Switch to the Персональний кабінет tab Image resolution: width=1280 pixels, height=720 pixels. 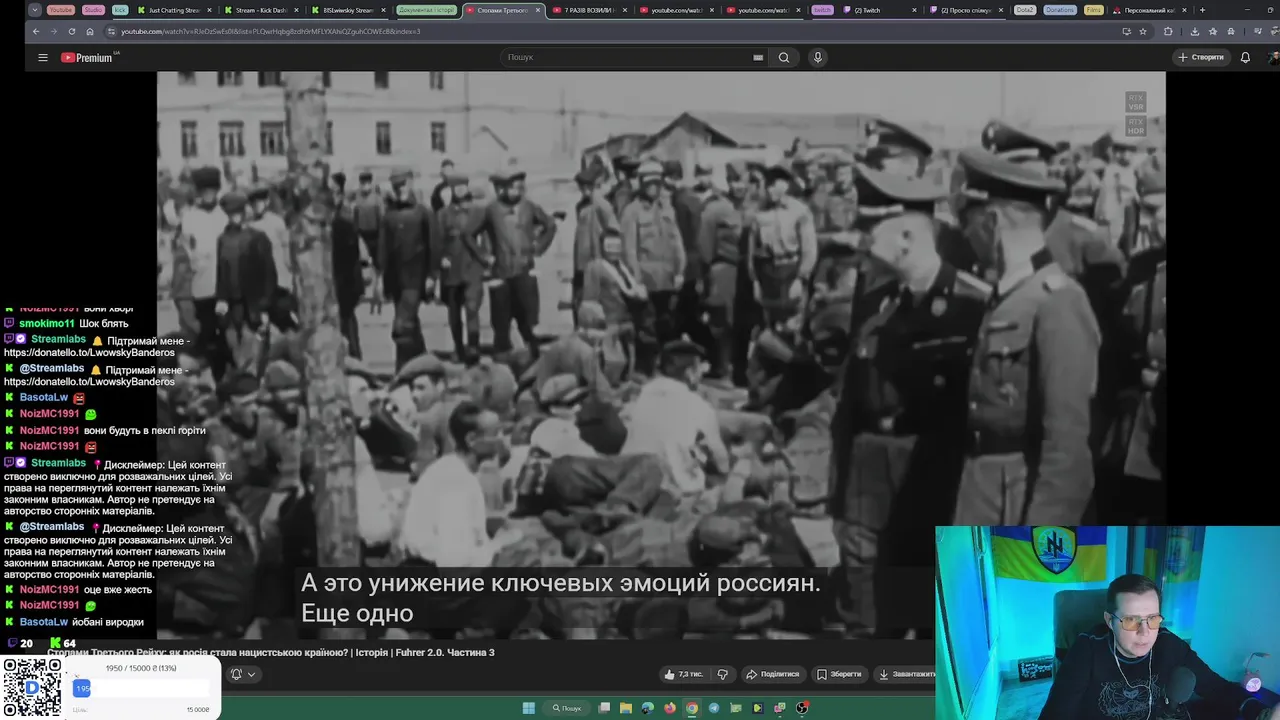coord(1148,10)
